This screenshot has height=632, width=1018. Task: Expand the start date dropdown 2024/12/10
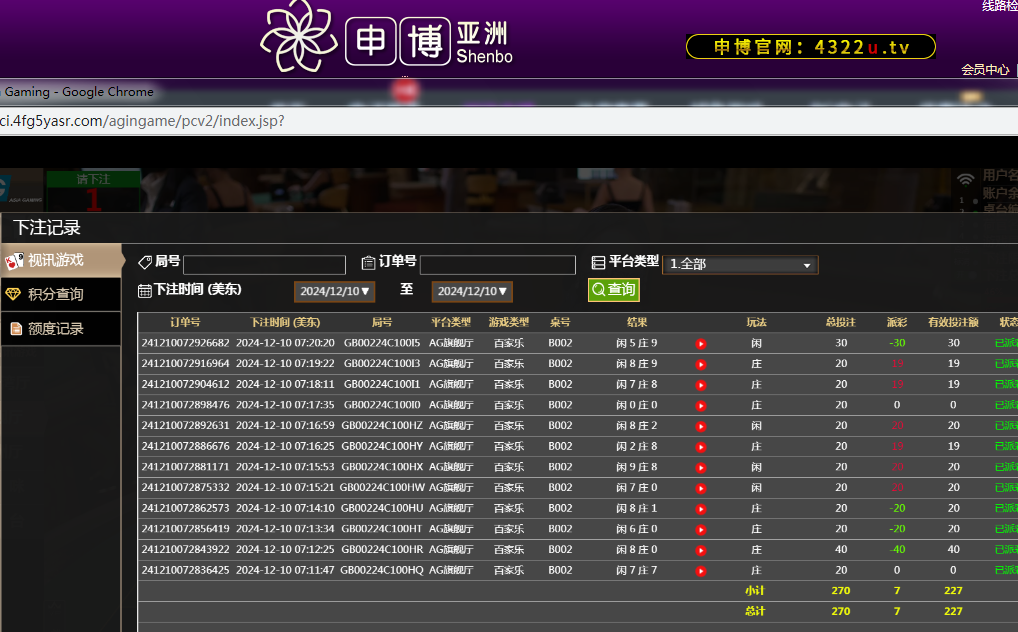pyautogui.click(x=334, y=292)
